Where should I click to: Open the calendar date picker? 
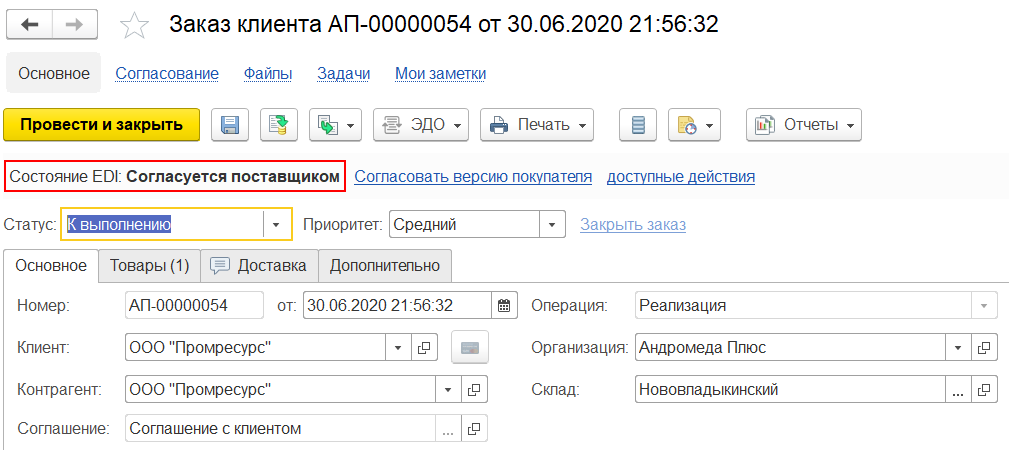click(x=505, y=305)
